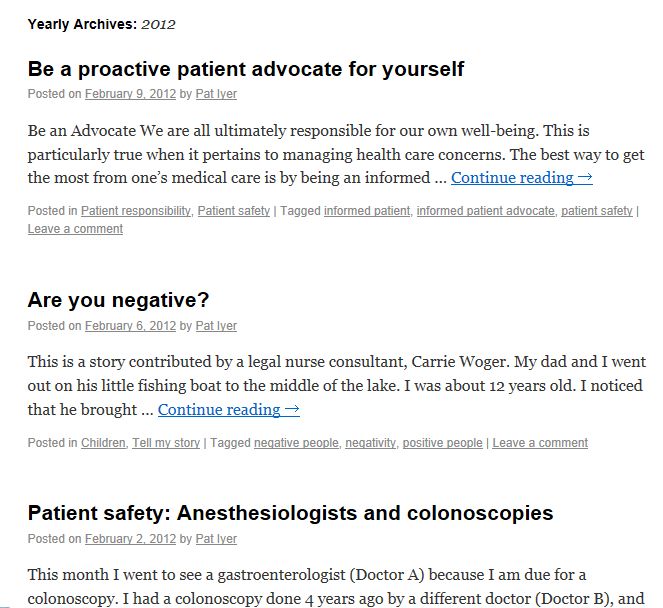Leave a comment on the first post
Viewport: 663px width, 608px height.
tap(75, 229)
